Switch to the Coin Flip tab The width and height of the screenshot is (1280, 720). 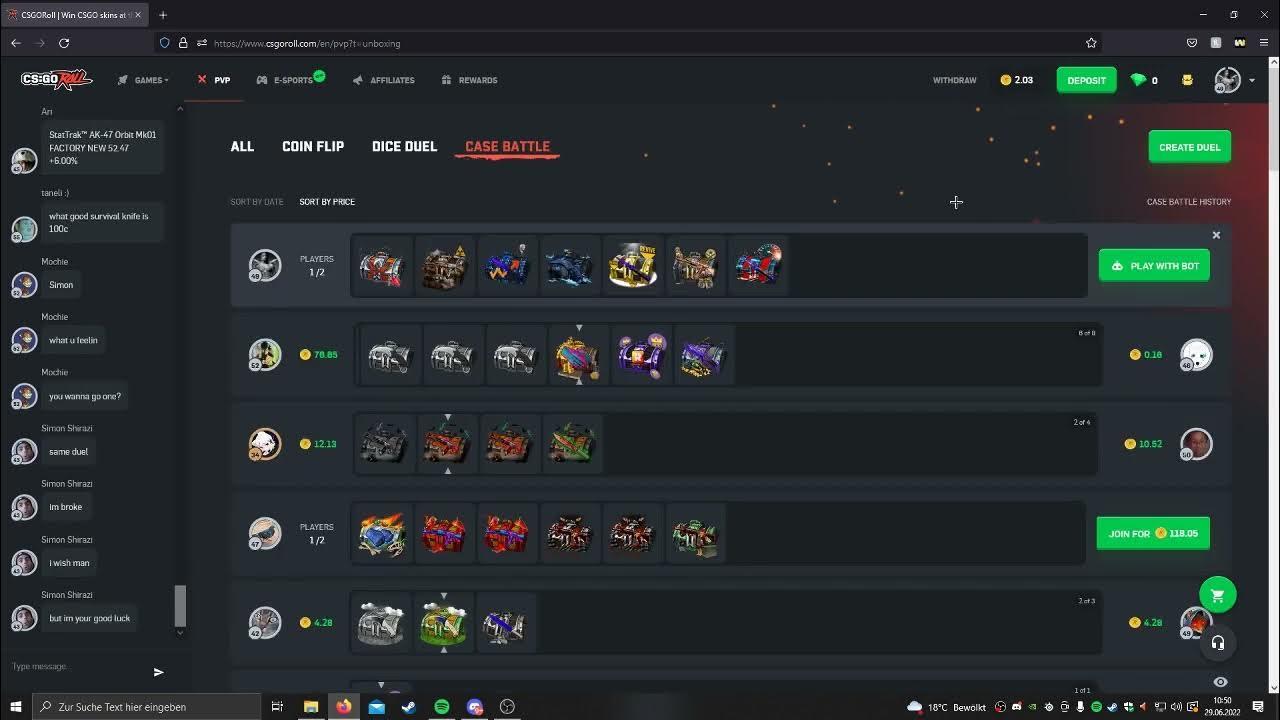coord(313,146)
